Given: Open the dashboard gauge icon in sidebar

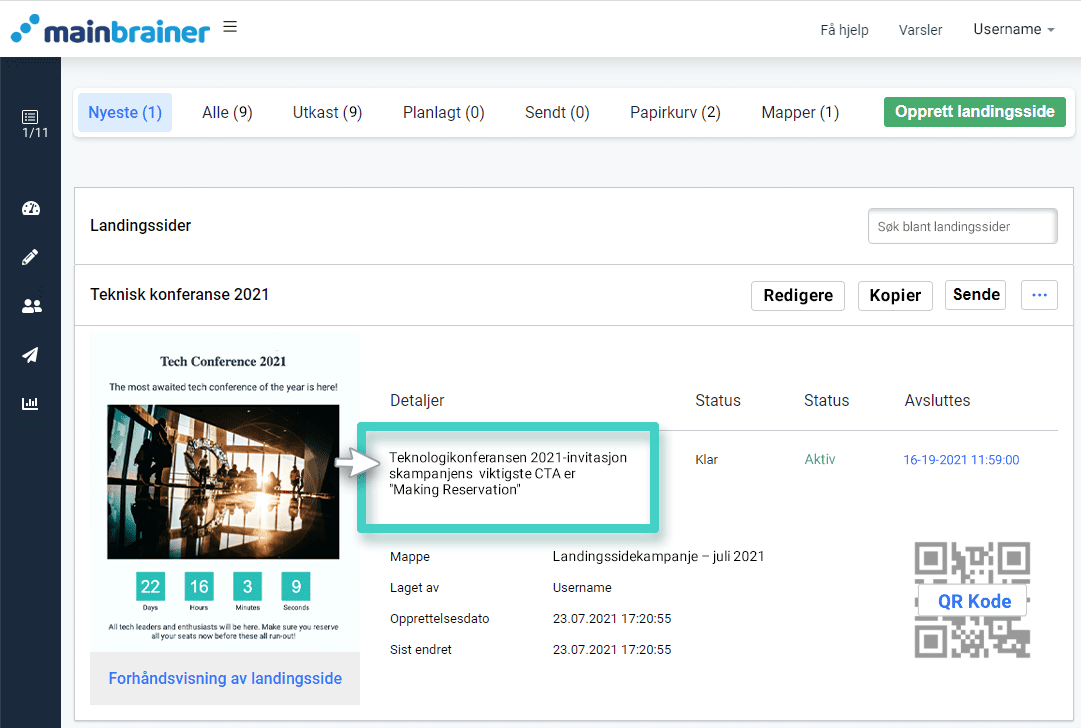Looking at the screenshot, I should point(31,208).
